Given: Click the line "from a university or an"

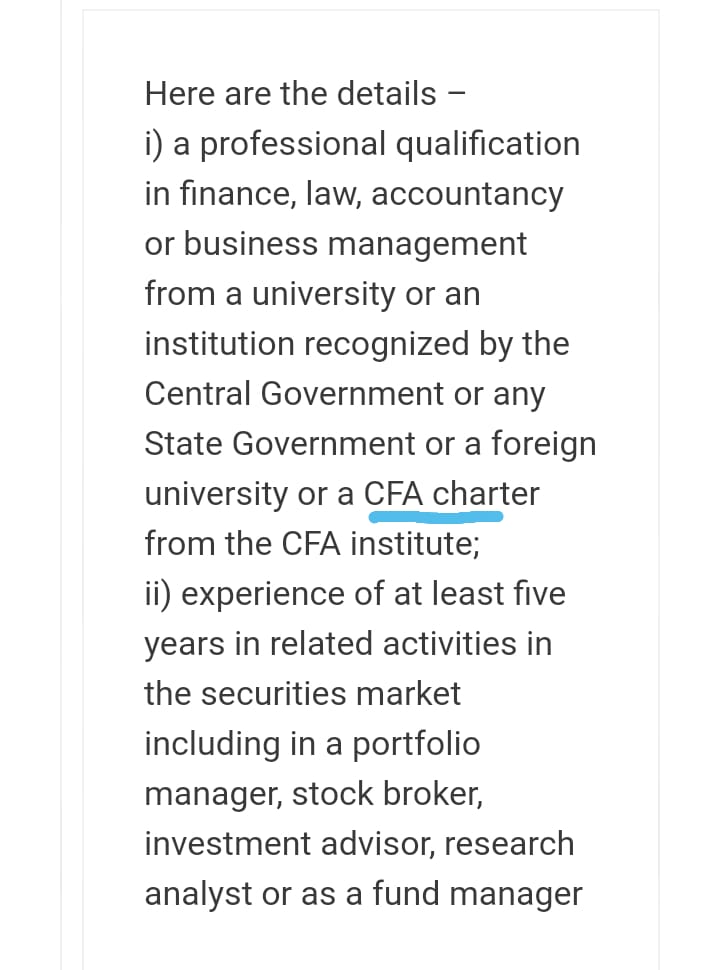Looking at the screenshot, I should (x=312, y=294).
